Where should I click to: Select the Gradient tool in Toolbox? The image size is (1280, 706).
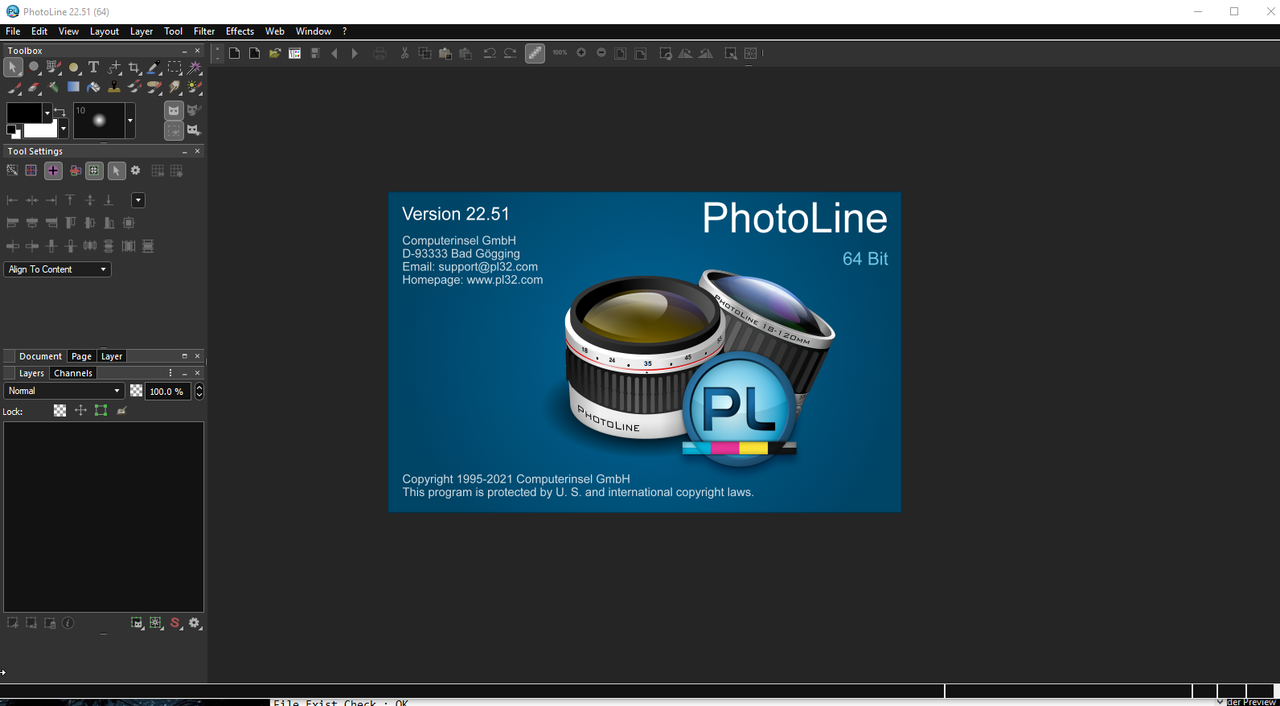tap(73, 87)
